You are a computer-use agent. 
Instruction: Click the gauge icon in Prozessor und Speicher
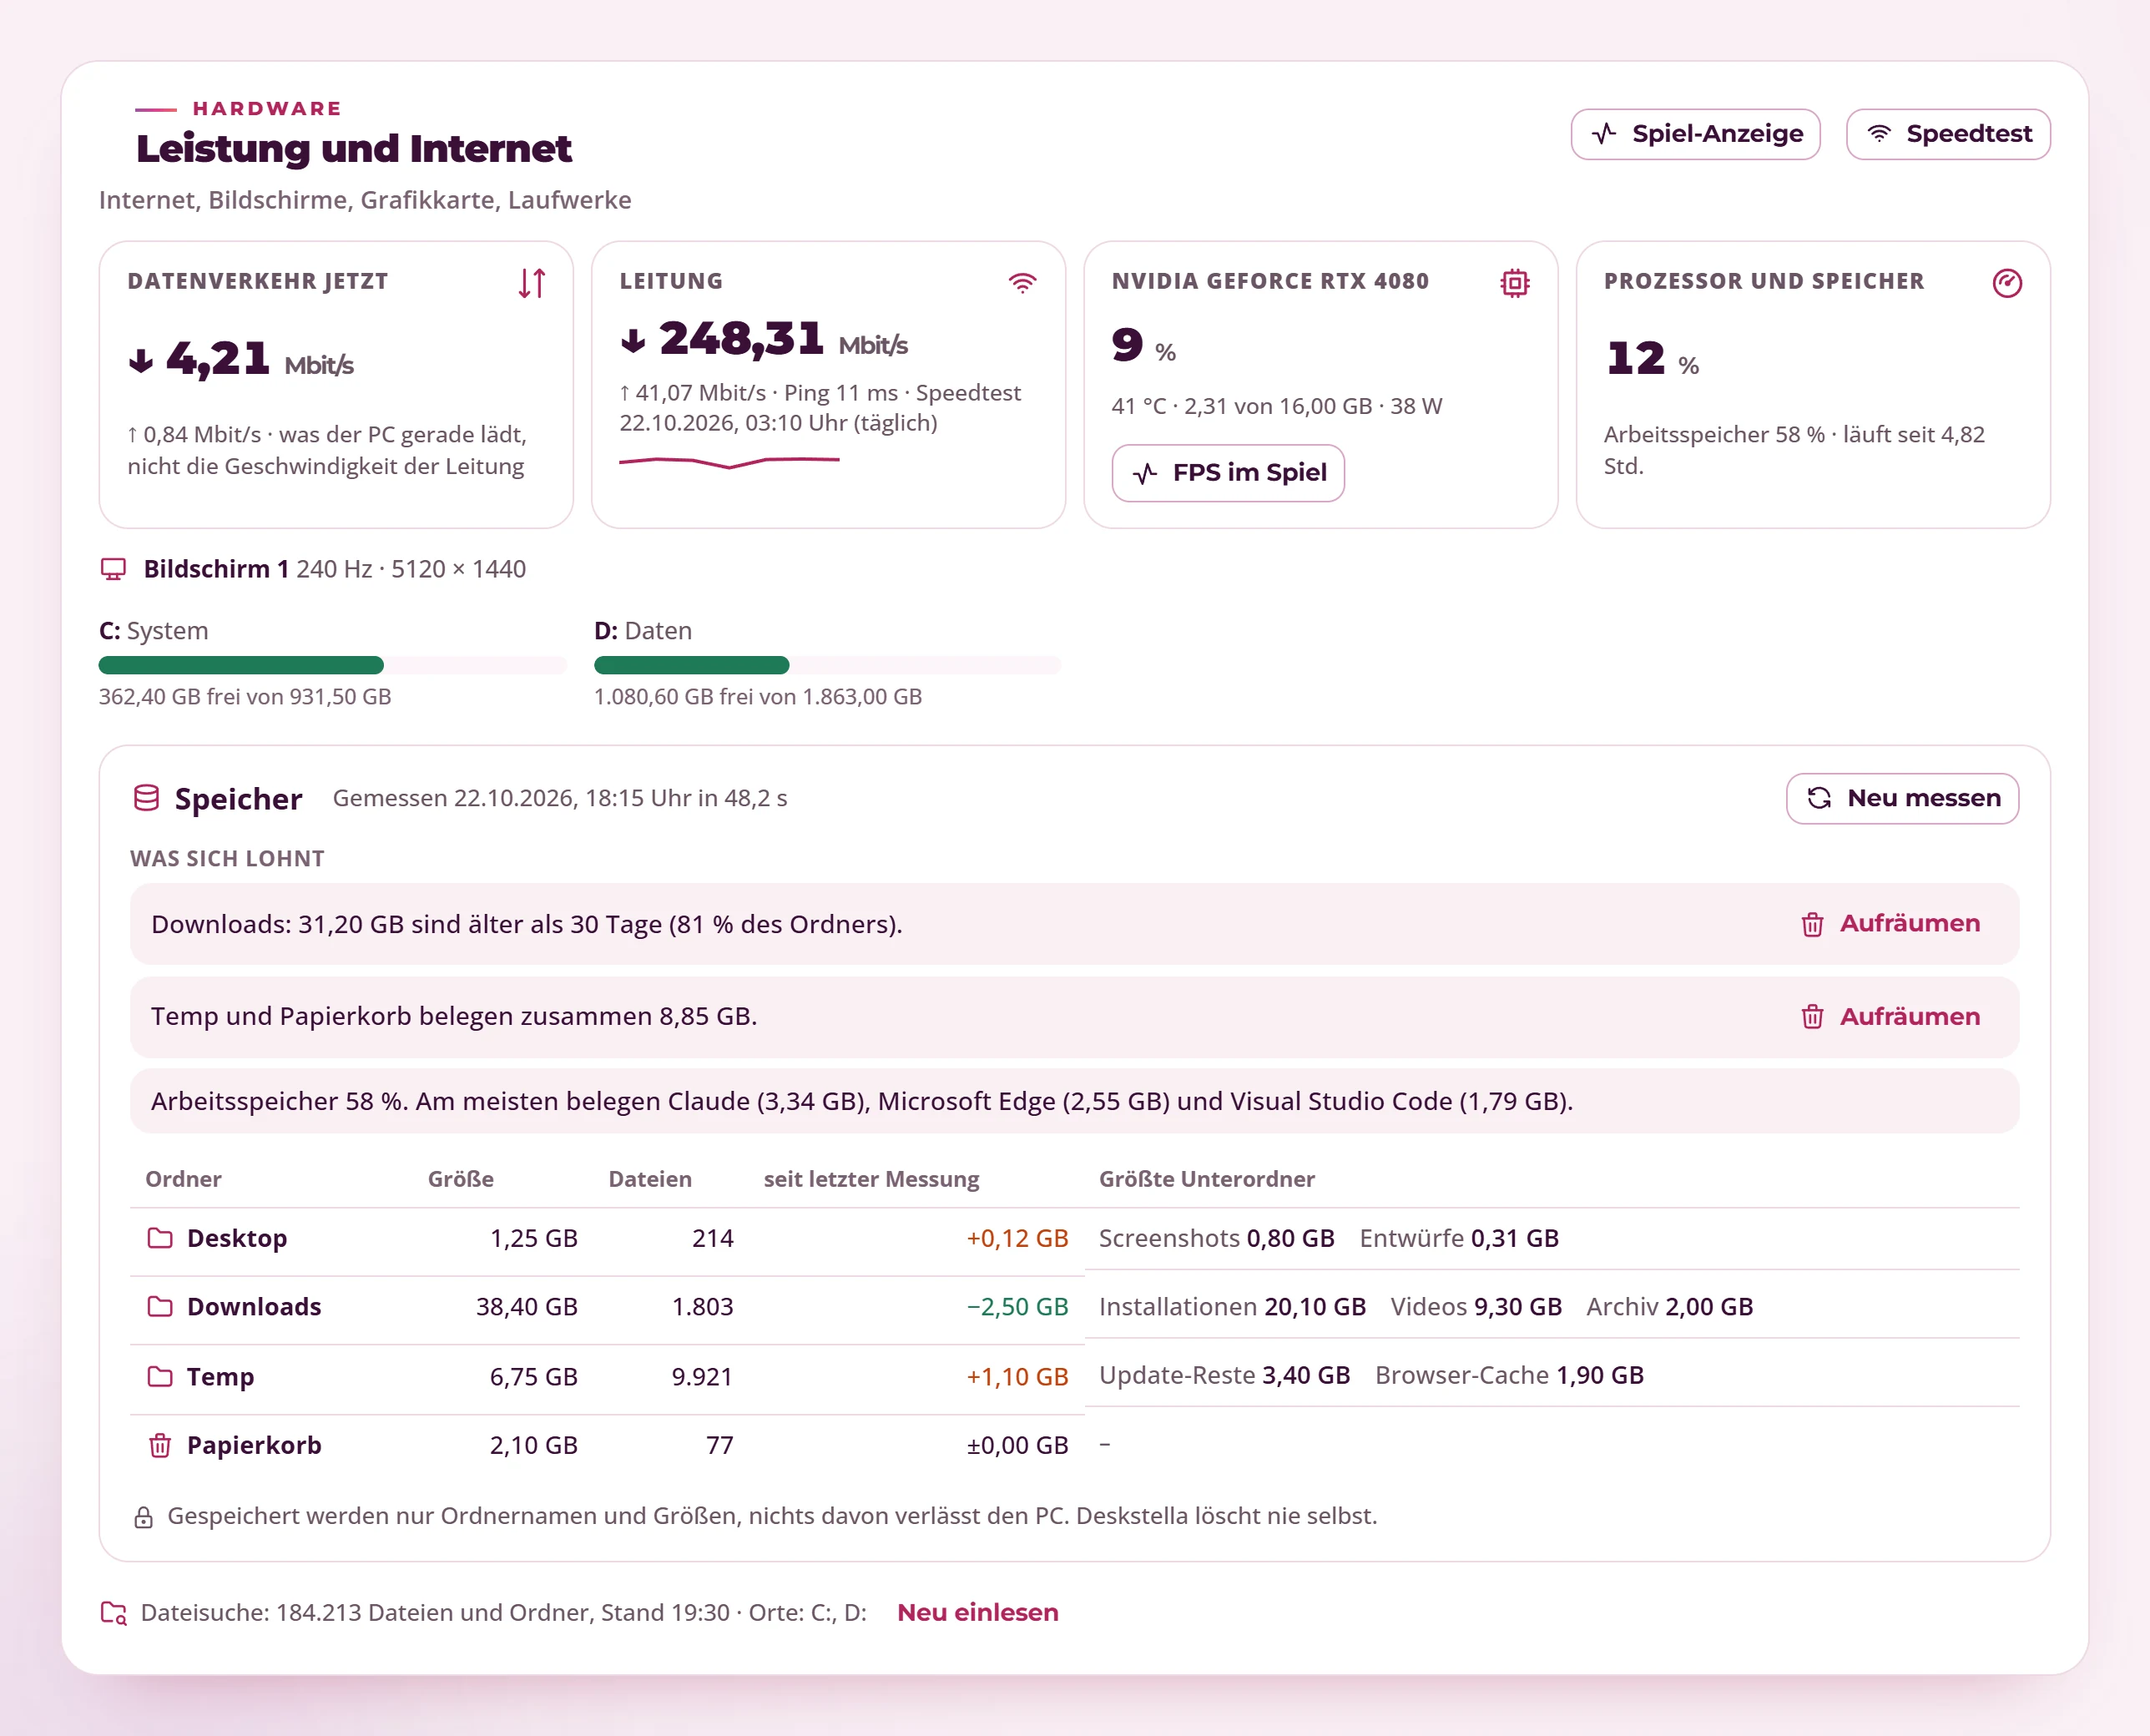pos(2006,283)
